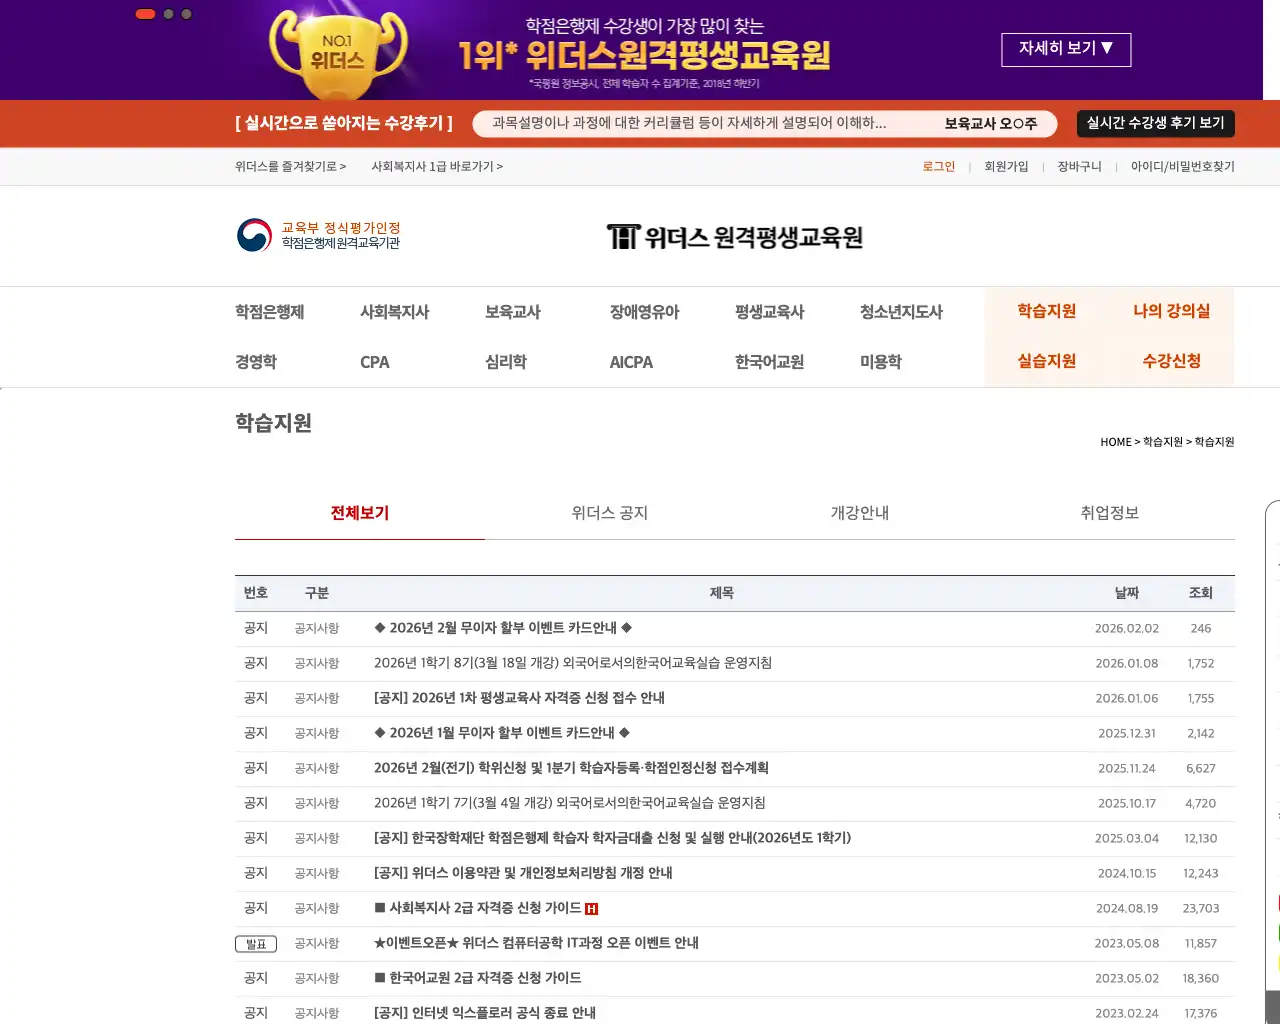Switch to the 취업정보 tab
The width and height of the screenshot is (1280, 1024).
(1109, 513)
